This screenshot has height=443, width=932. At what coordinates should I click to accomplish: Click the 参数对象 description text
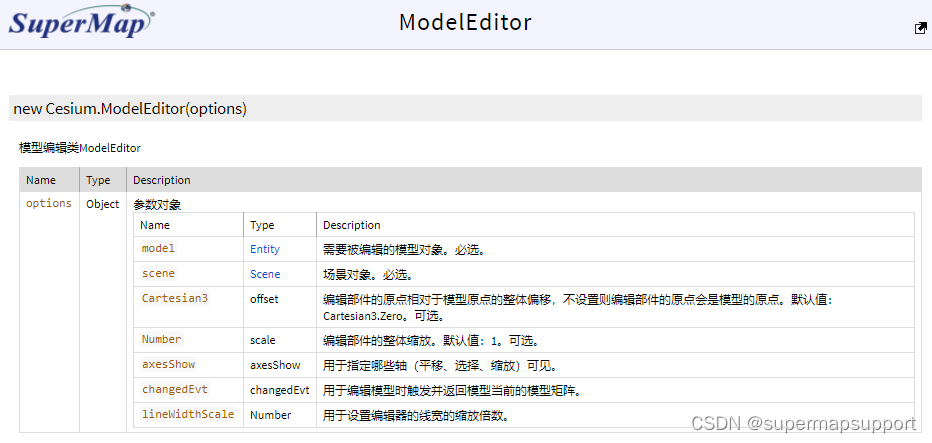[157, 205]
